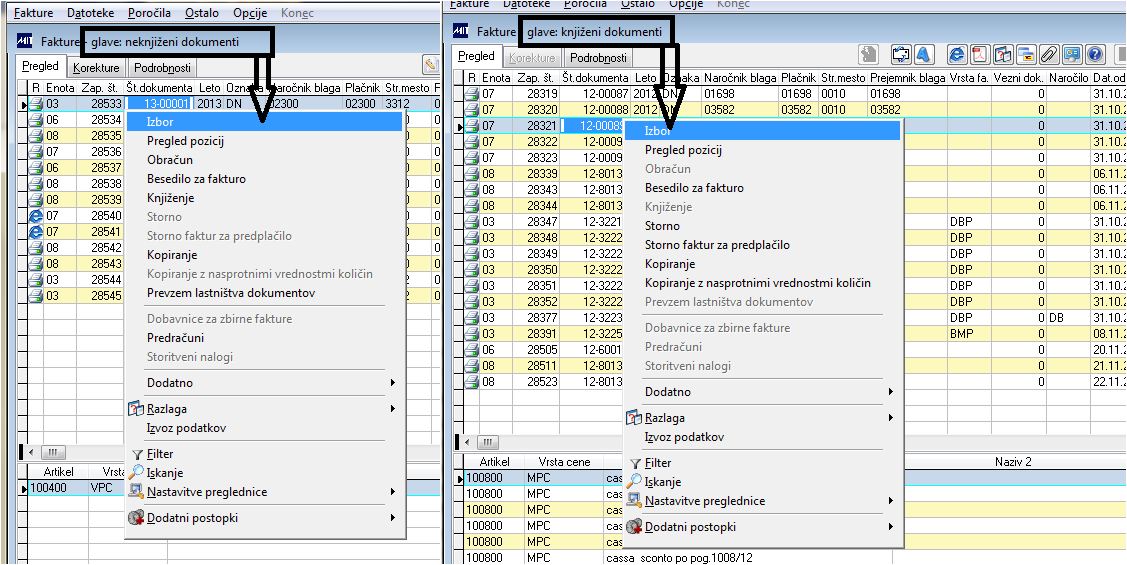
Task: Open the blue question mark help icon
Action: 1095,55
